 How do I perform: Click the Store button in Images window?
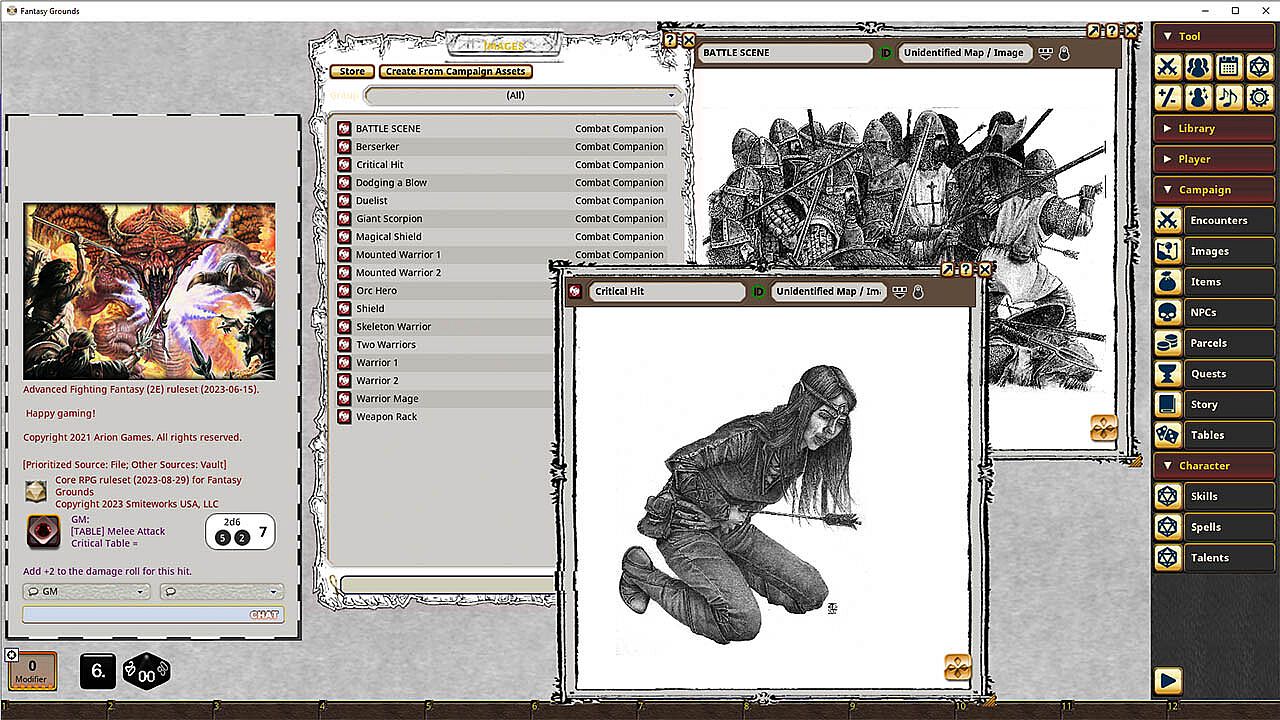click(352, 72)
